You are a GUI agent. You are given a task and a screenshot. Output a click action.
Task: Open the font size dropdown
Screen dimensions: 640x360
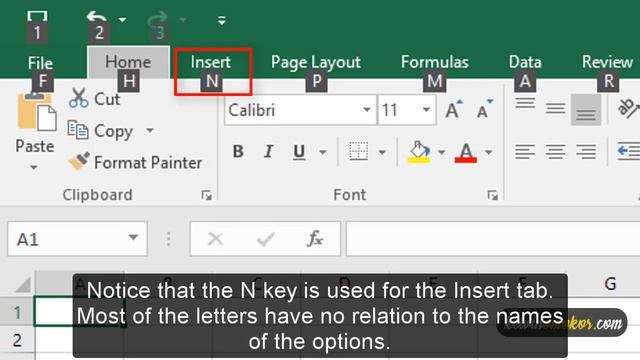[x=427, y=110]
